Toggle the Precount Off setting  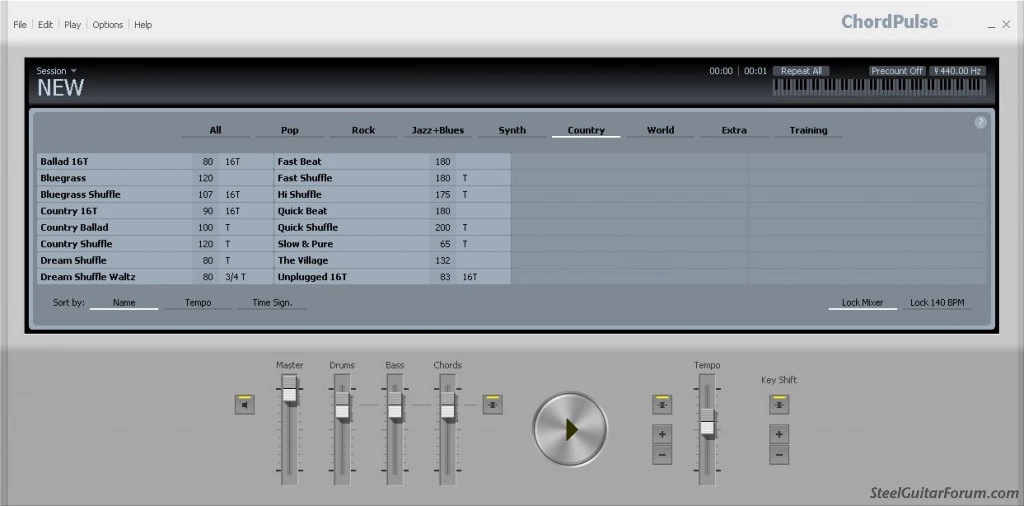tap(896, 71)
